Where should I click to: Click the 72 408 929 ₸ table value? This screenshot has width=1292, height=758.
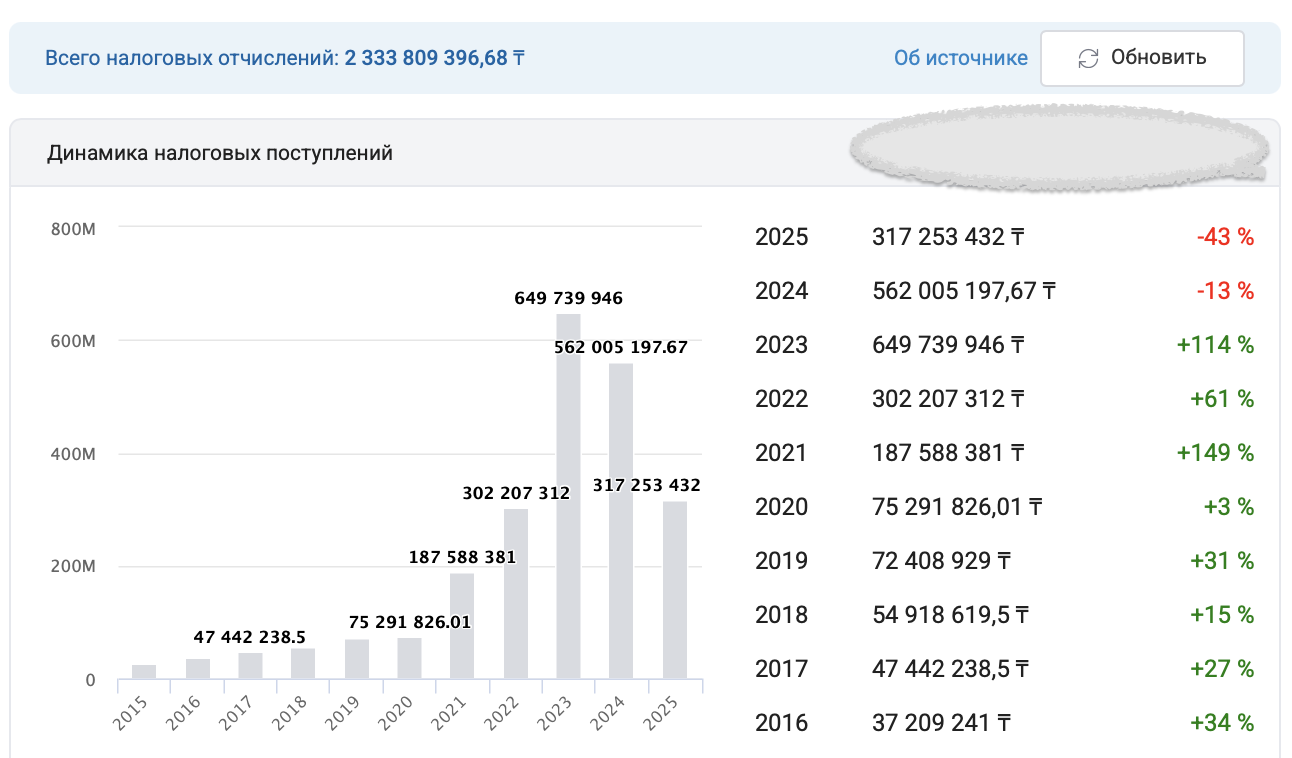941,561
